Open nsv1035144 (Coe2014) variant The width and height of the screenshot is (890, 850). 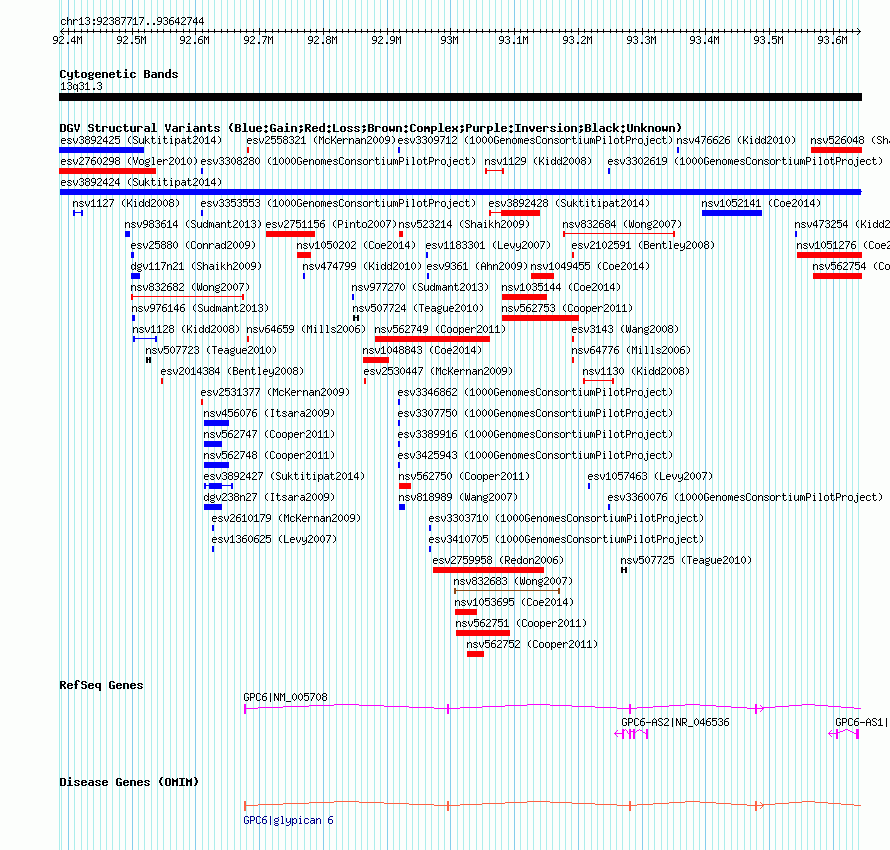[x=561, y=287]
